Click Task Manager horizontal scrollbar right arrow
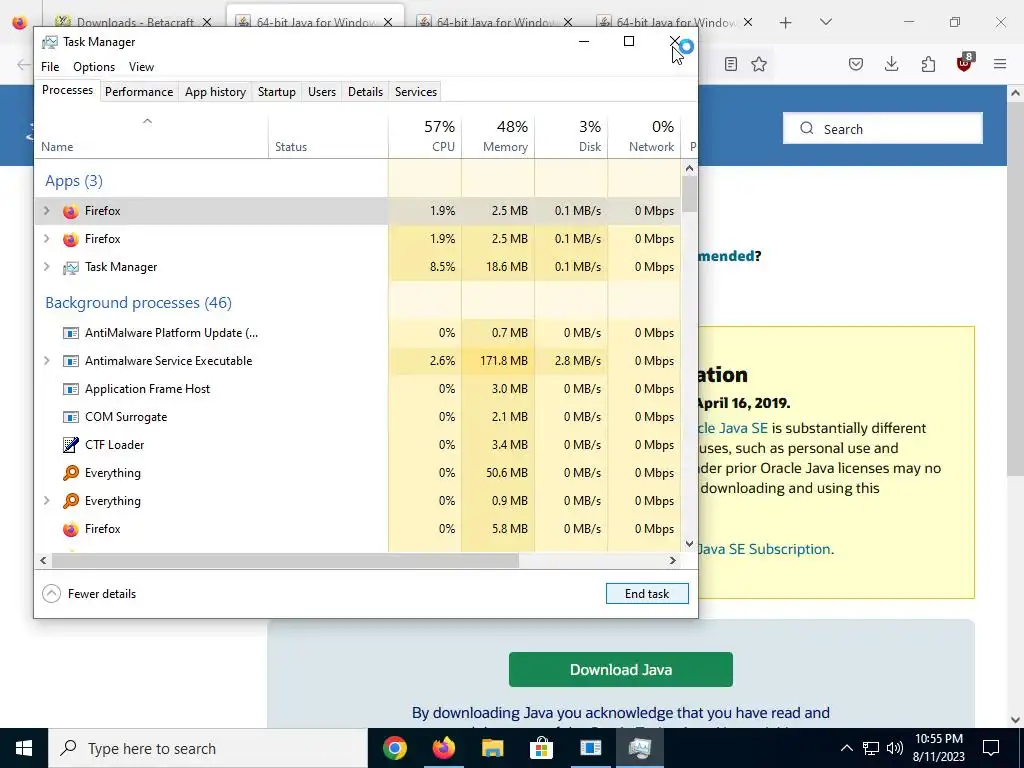Viewport: 1024px width, 768px height. click(x=673, y=560)
